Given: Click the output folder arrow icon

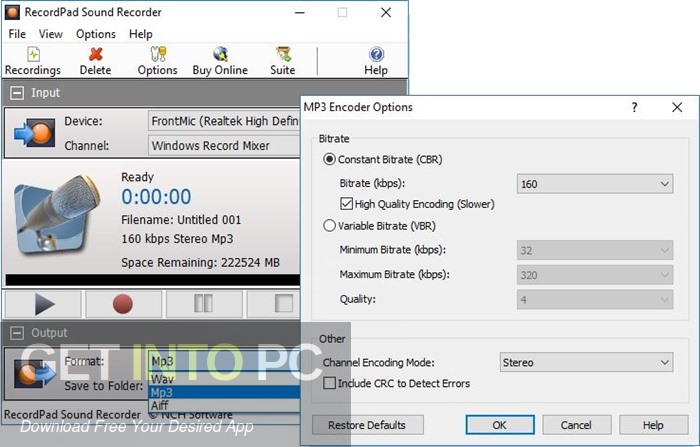Looking at the screenshot, I should click(x=35, y=374).
